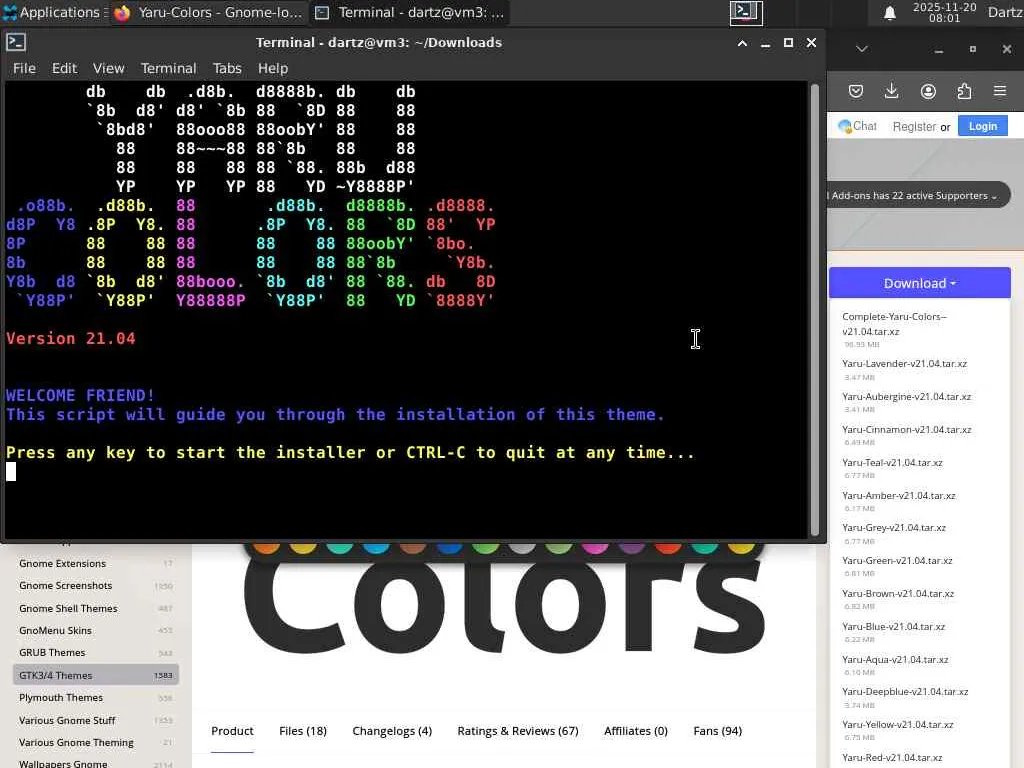Download Complete-Yaru-Colors-v21.04.tar.xz
This screenshot has width=1024, height=768.
pos(894,324)
